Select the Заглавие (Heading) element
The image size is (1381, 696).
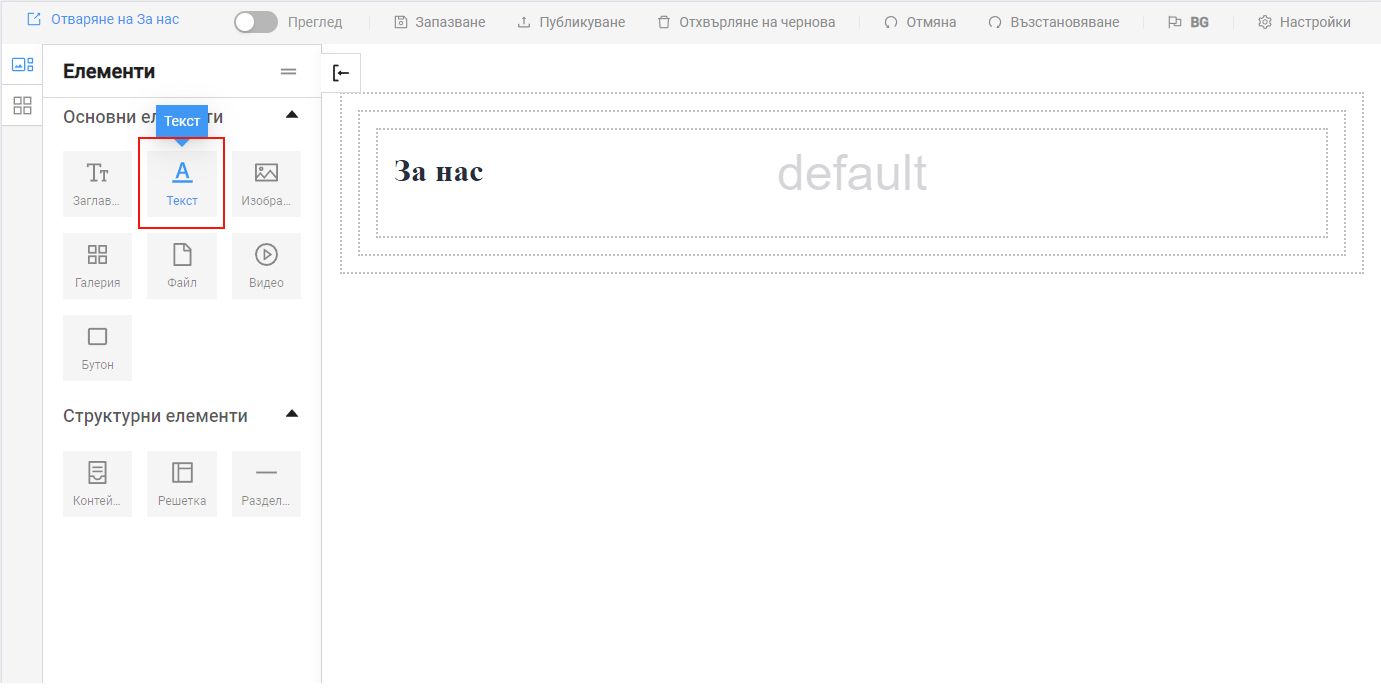97,183
